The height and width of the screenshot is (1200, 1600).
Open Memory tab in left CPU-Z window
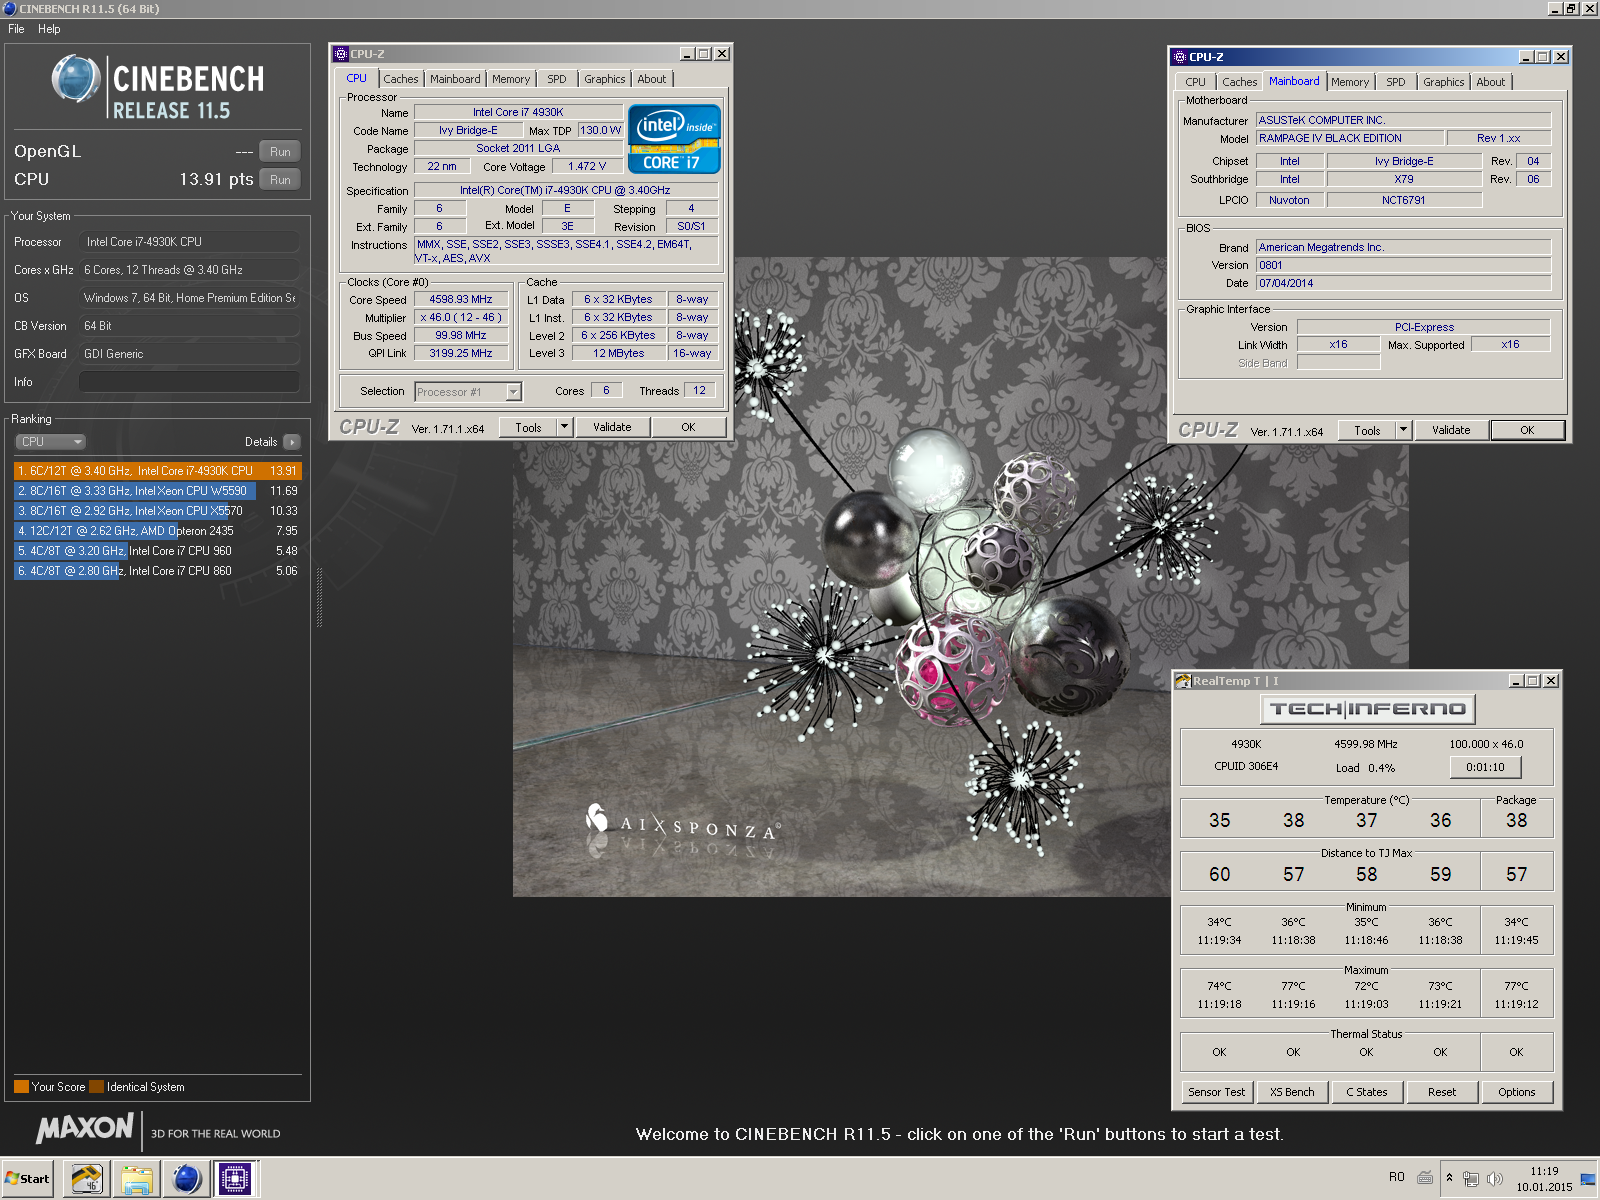point(511,79)
